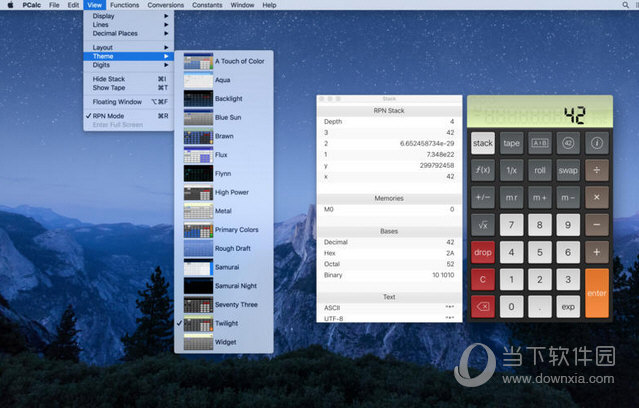639x408 pixels.
Task: Expand the Layout submenu
Action: tap(128, 47)
